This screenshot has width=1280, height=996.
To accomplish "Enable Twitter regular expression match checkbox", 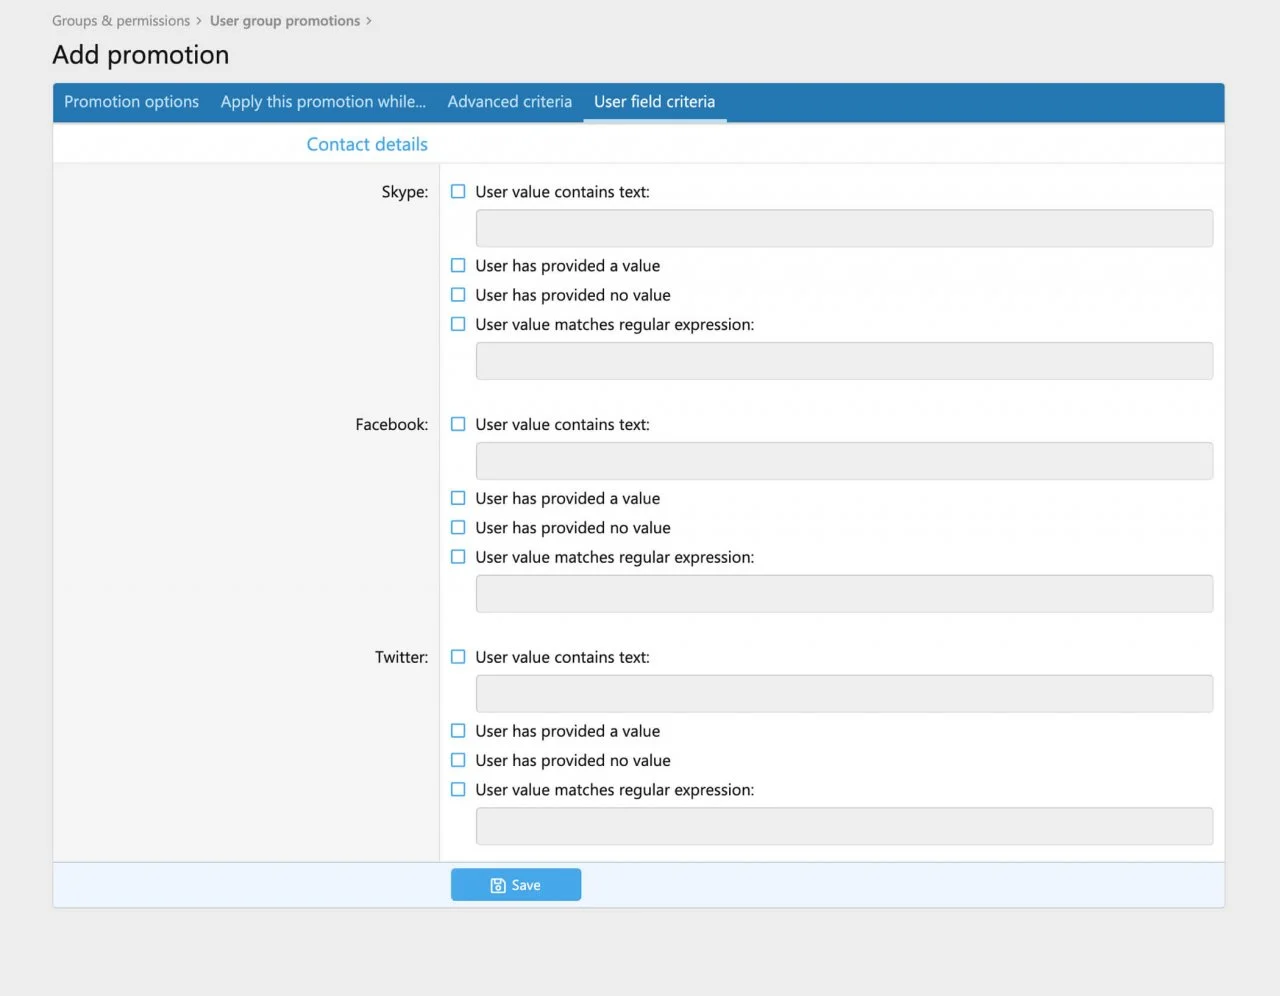I will pyautogui.click(x=458, y=790).
